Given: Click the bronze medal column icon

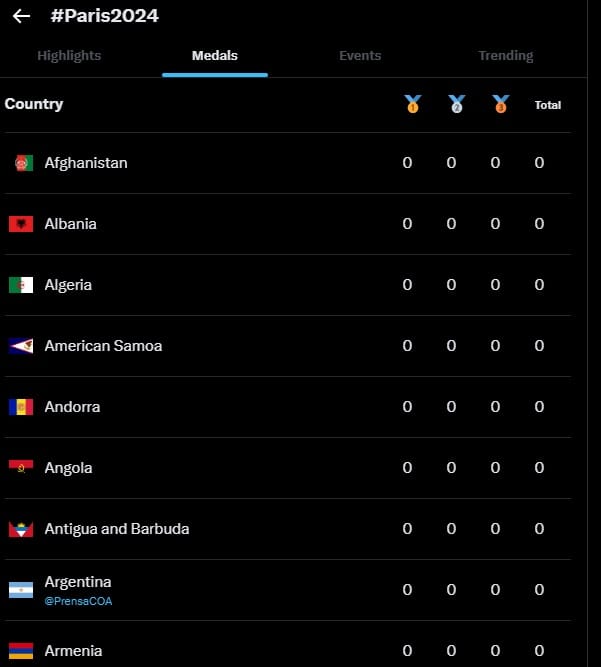Looking at the screenshot, I should coord(501,104).
